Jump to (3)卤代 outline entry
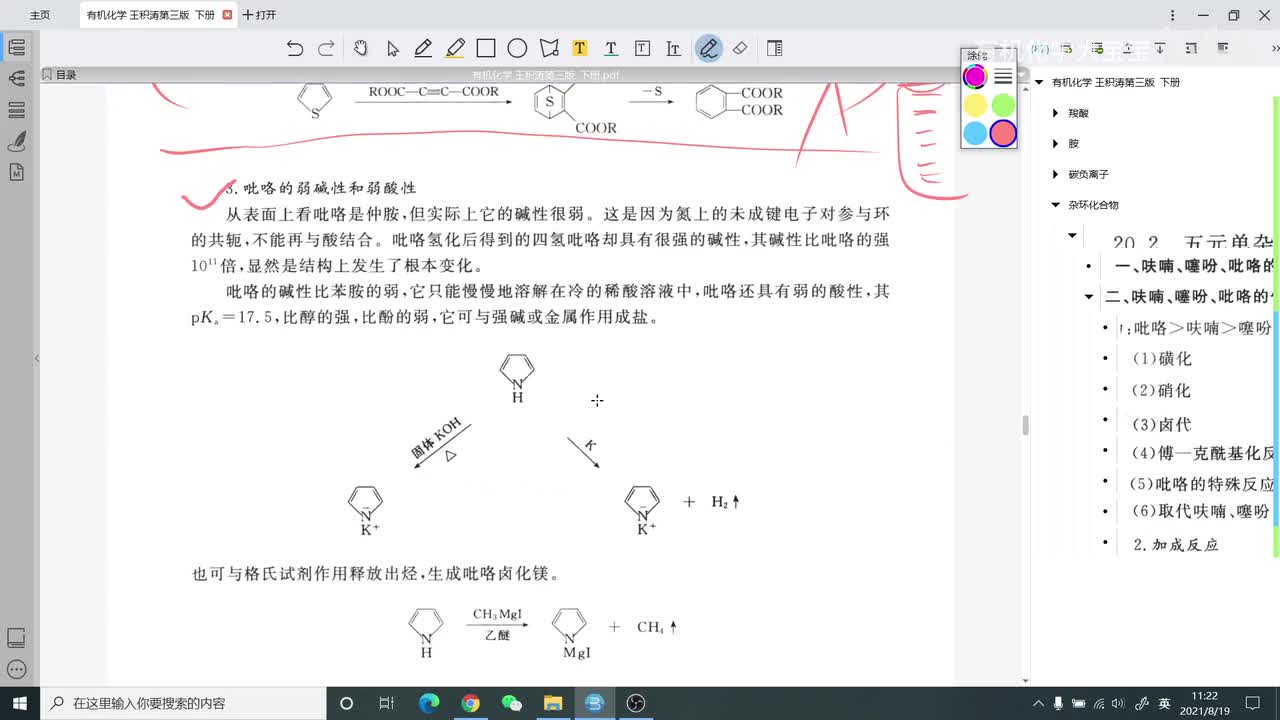Viewport: 1280px width, 720px height. point(1161,424)
